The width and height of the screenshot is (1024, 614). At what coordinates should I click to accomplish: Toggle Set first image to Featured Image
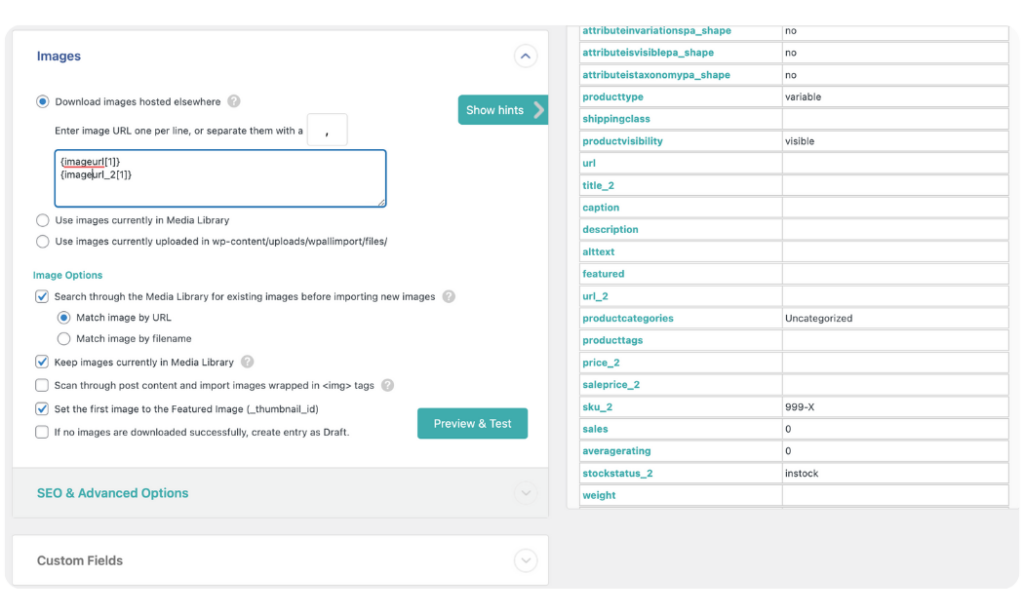[42, 409]
